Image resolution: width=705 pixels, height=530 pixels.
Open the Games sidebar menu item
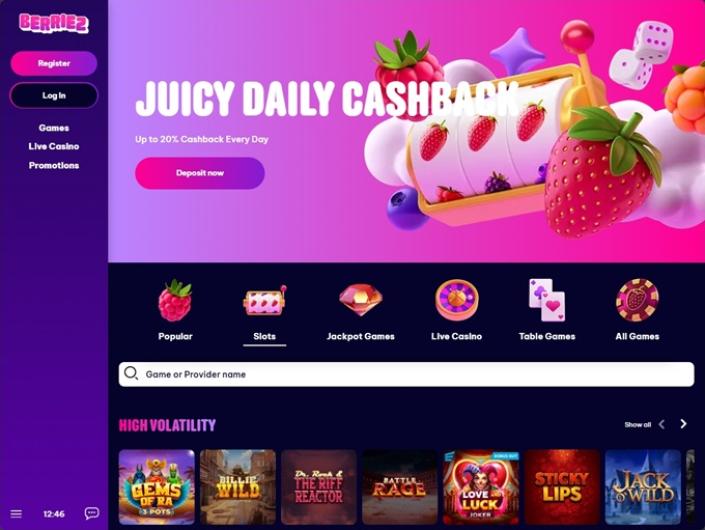pos(54,128)
